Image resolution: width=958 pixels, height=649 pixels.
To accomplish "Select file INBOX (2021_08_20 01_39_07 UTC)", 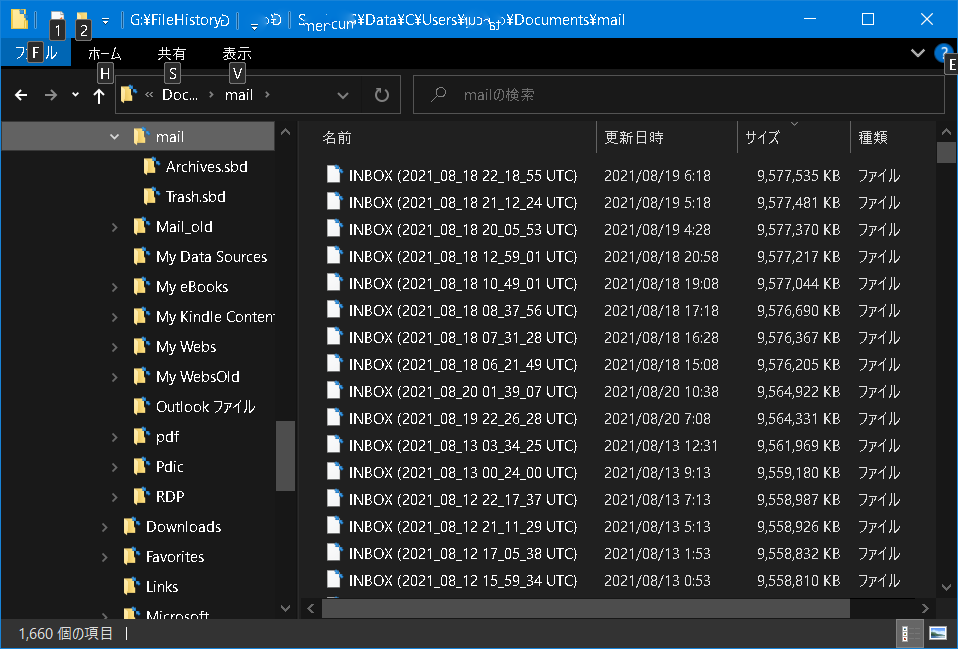I will (463, 391).
